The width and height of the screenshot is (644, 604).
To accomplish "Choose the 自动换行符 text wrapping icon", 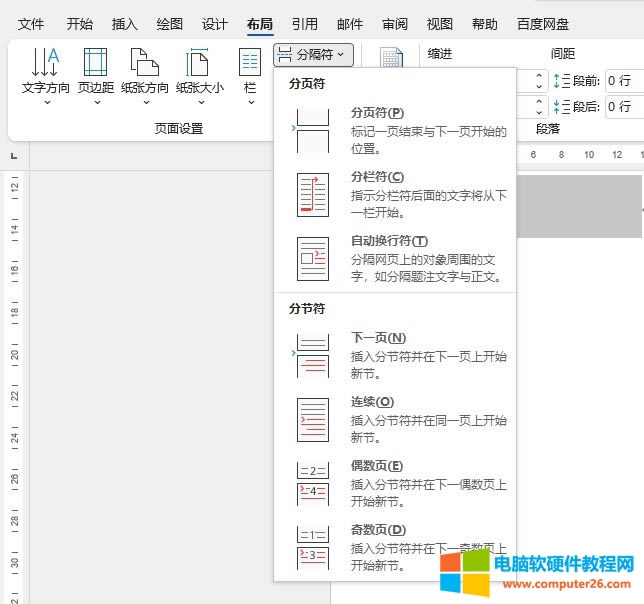I will [x=313, y=258].
